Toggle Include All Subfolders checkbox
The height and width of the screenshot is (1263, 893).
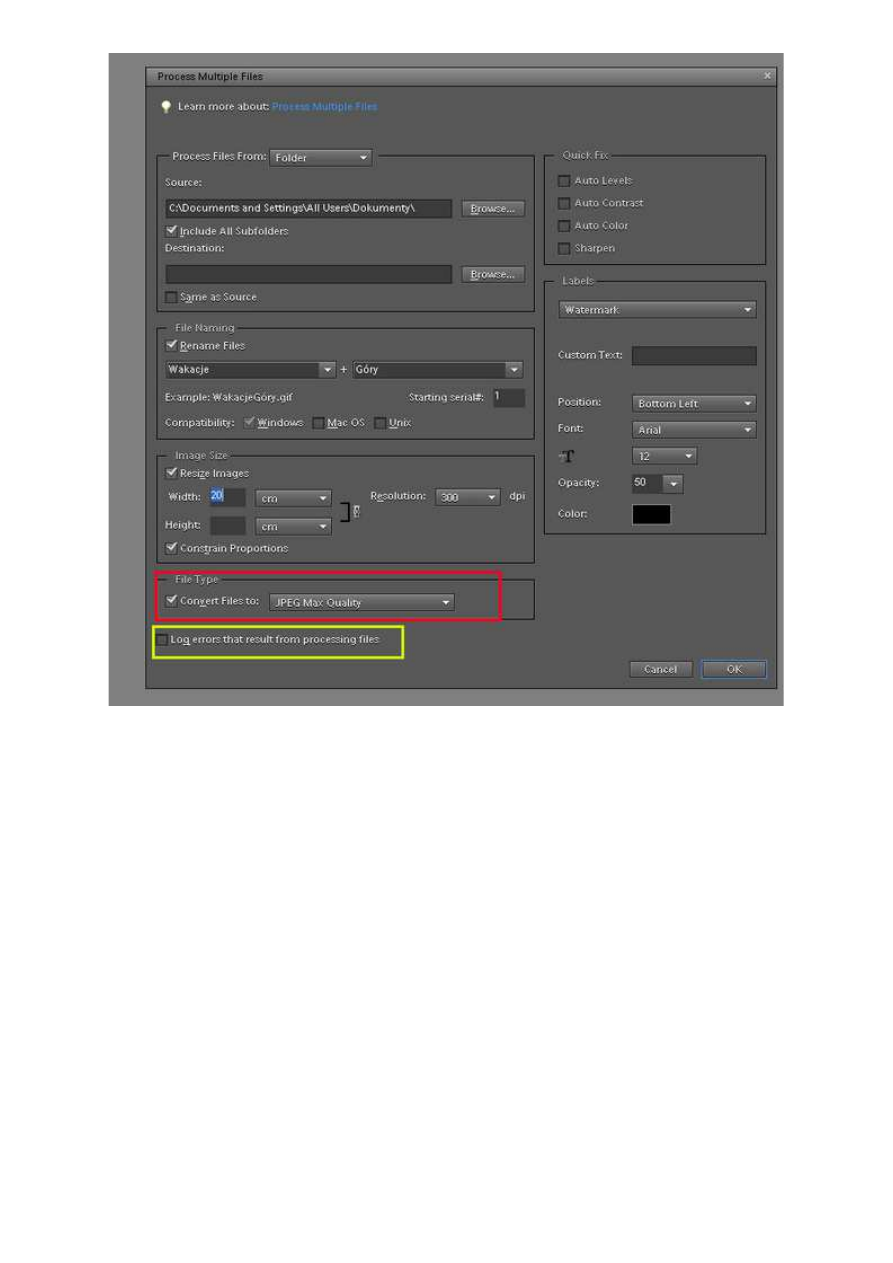tap(172, 231)
